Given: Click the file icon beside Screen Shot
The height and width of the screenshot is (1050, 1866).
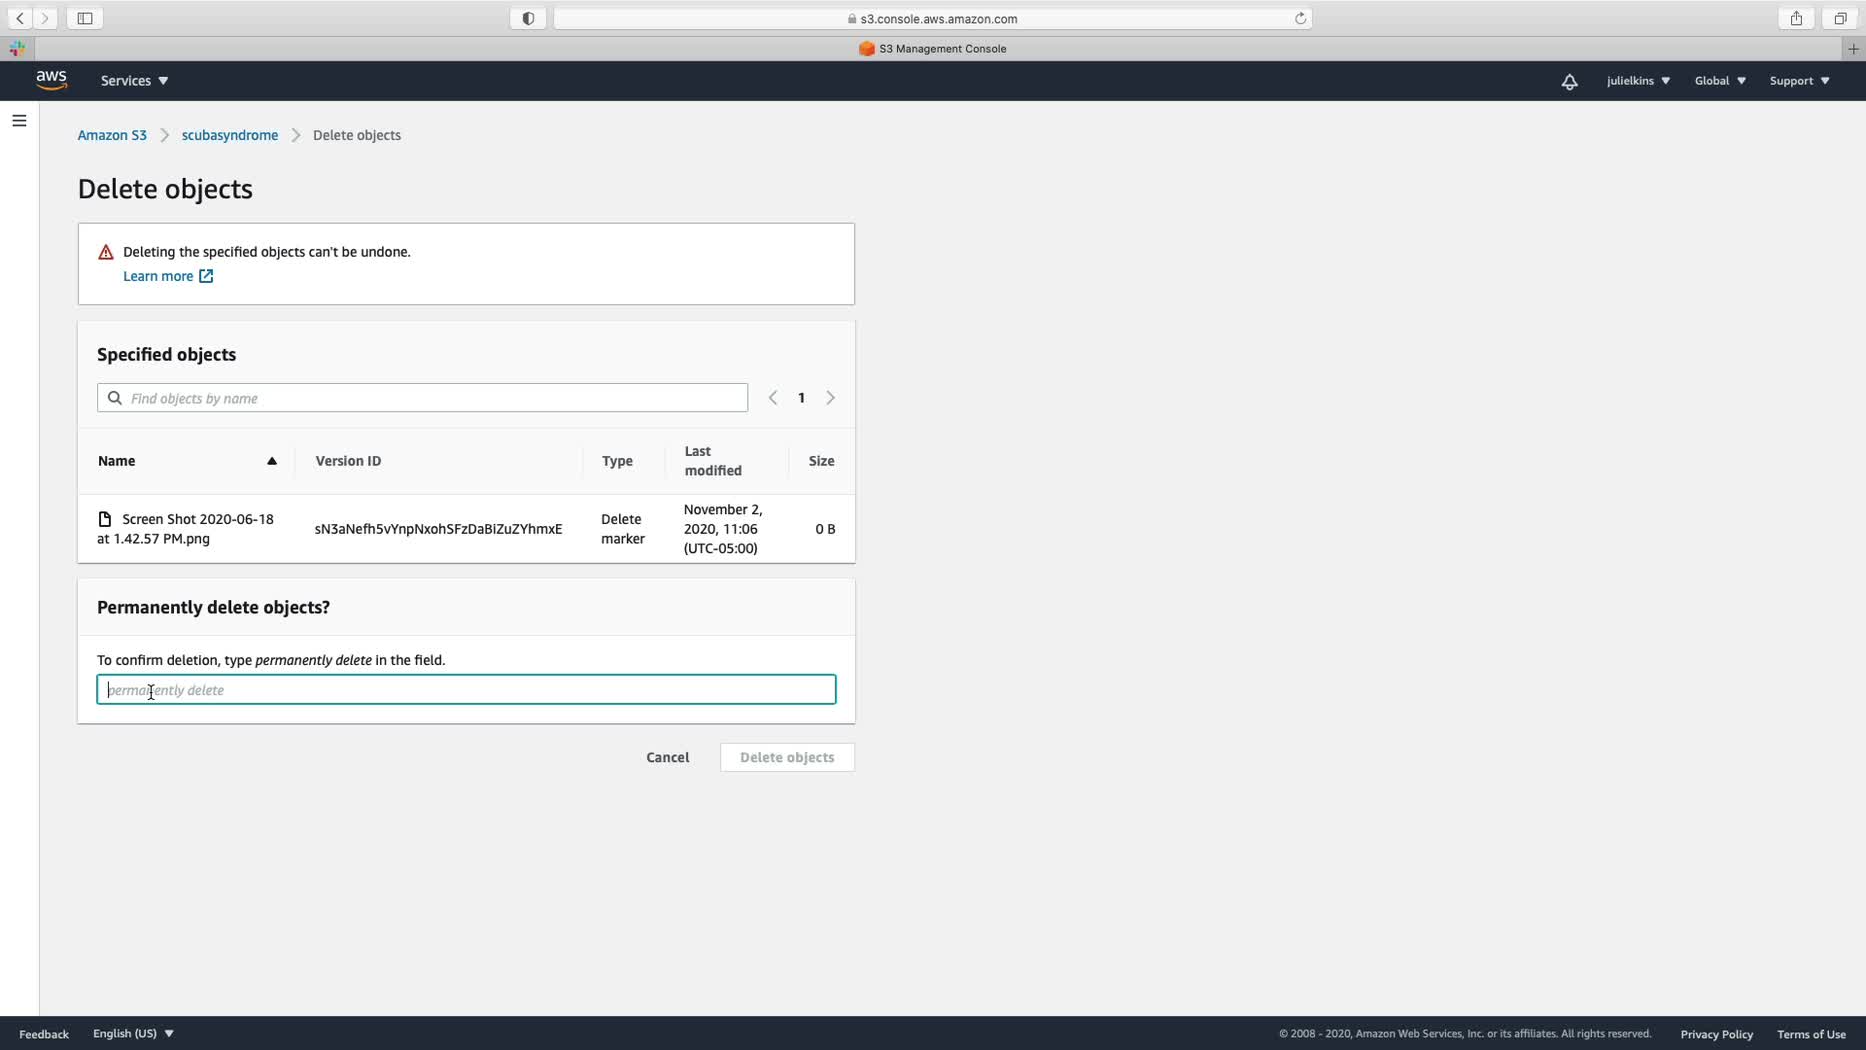Looking at the screenshot, I should (105, 519).
